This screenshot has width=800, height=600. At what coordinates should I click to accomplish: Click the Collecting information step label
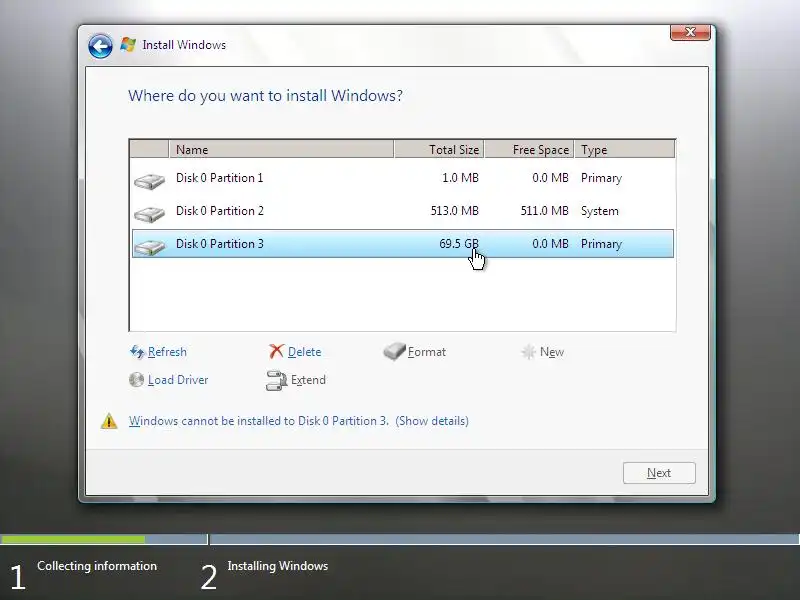coord(97,566)
